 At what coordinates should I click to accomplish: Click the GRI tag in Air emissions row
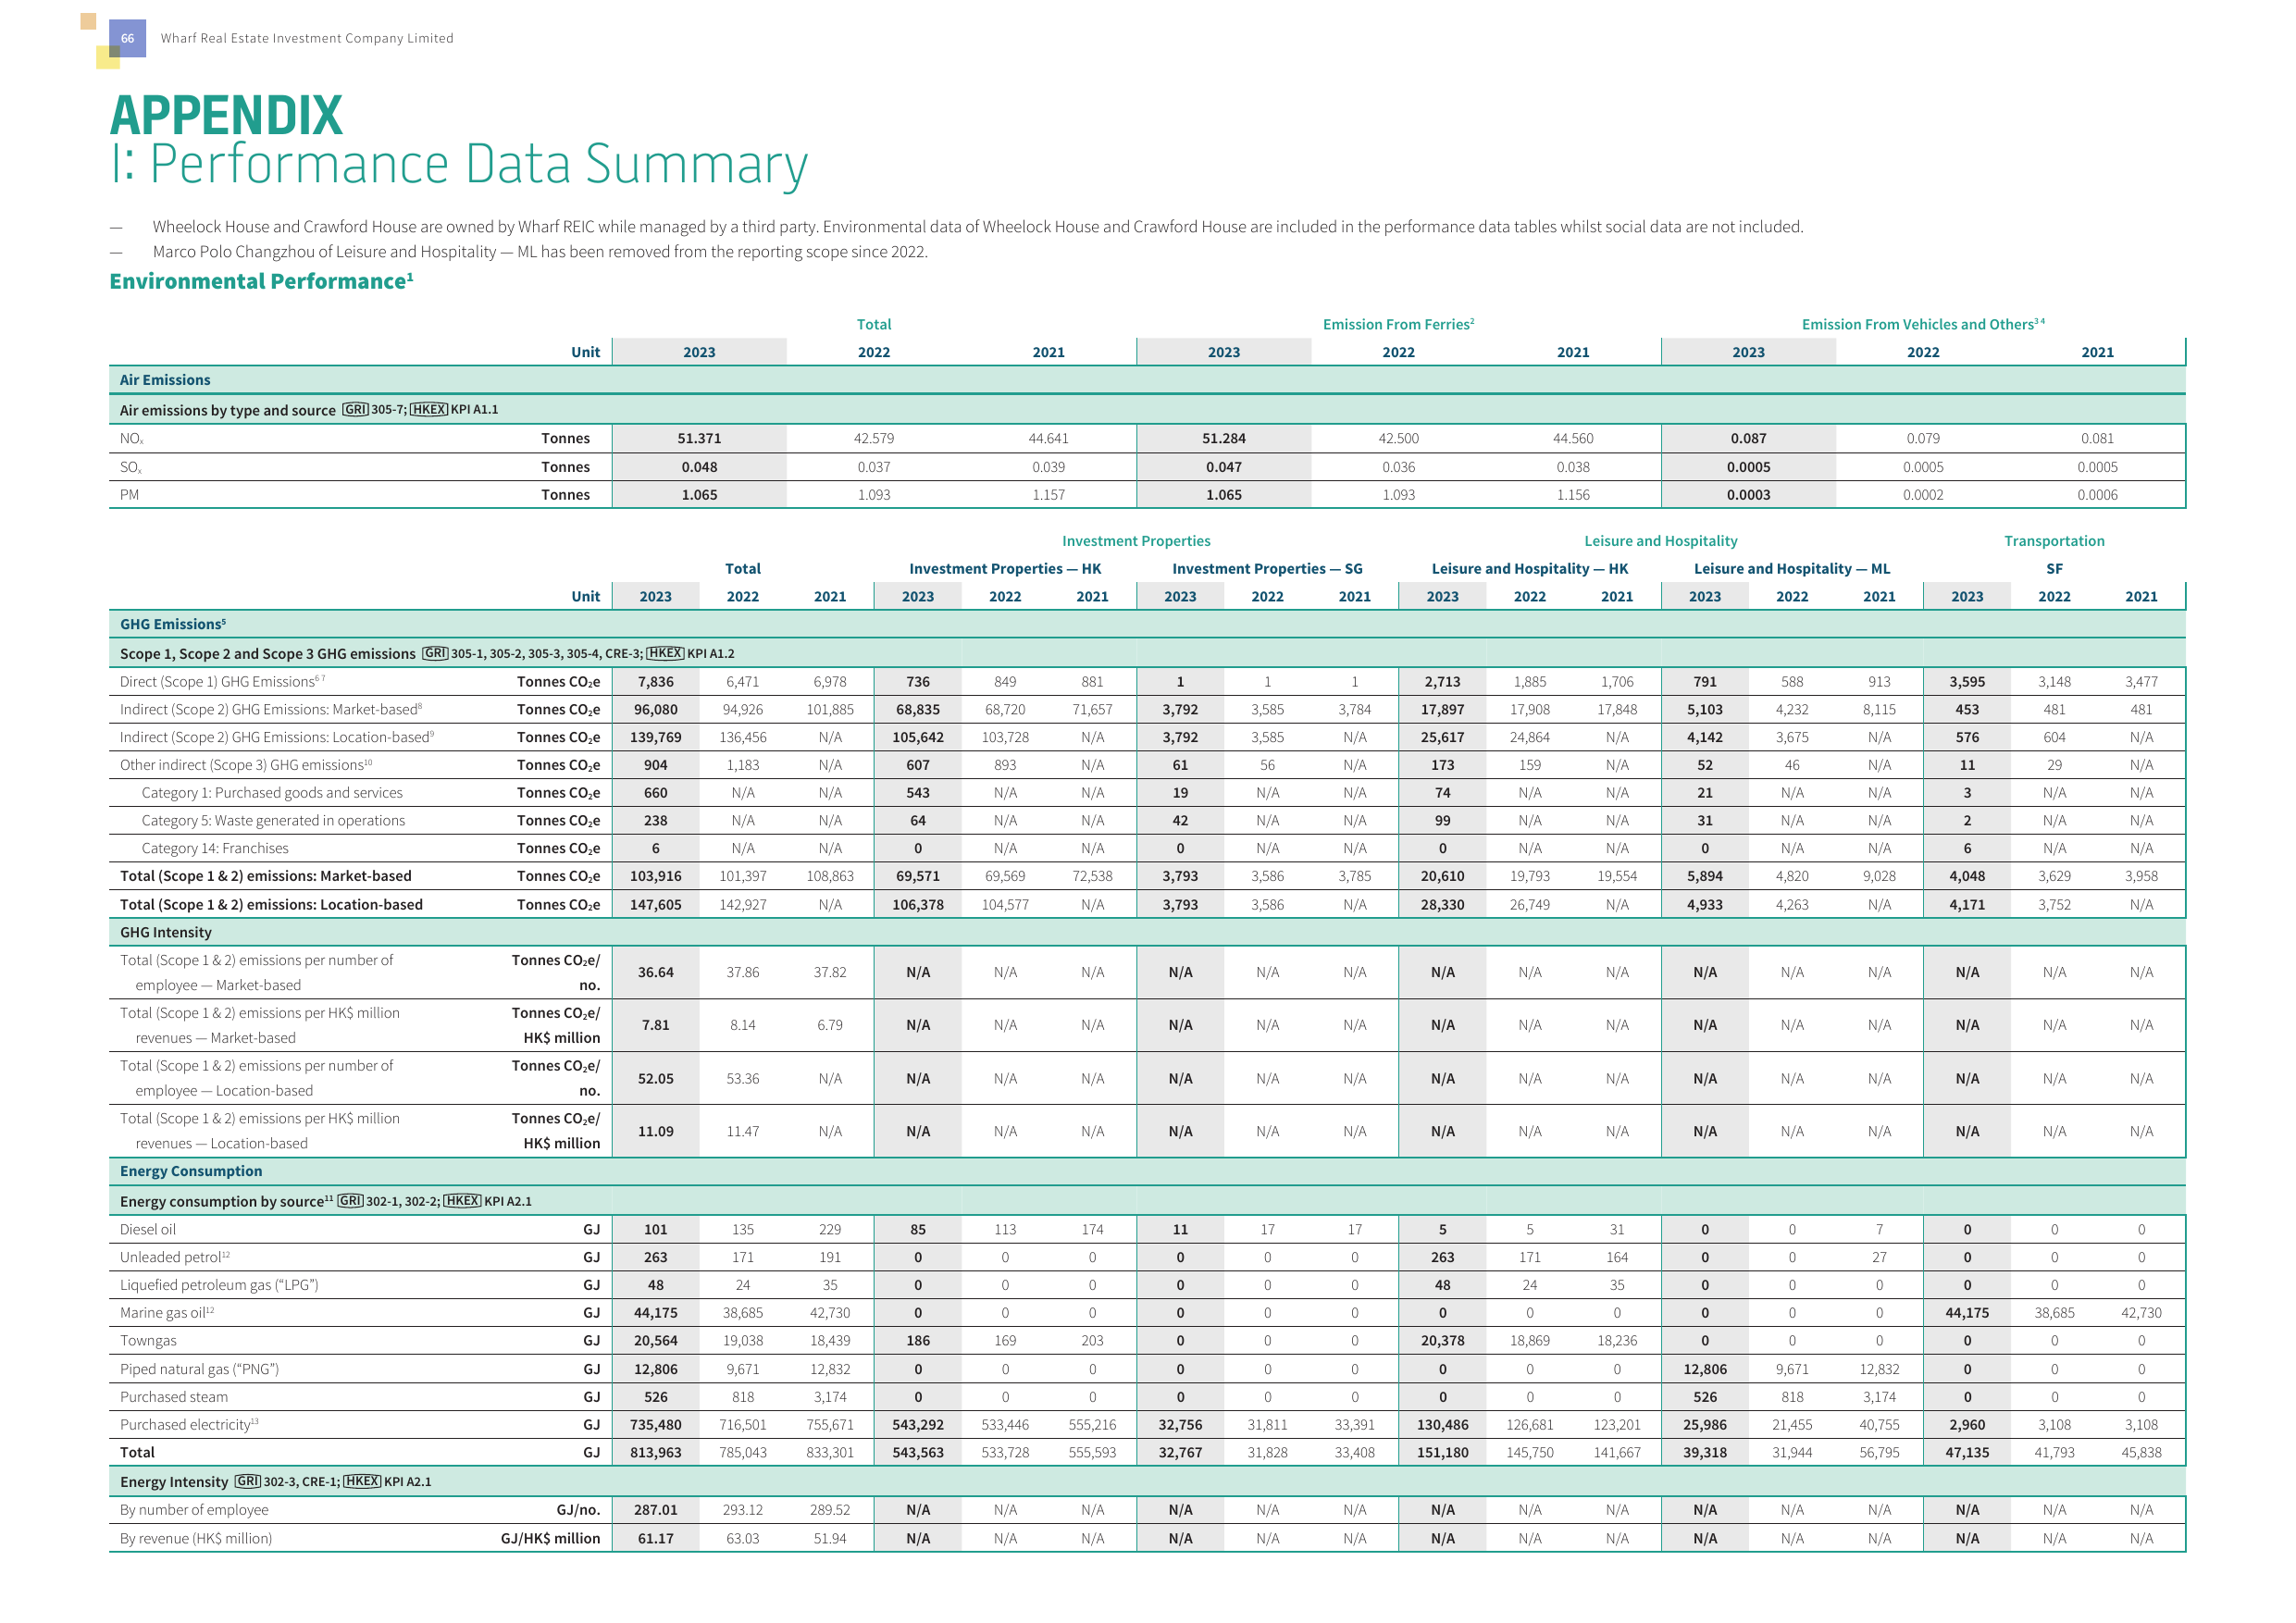click(356, 409)
